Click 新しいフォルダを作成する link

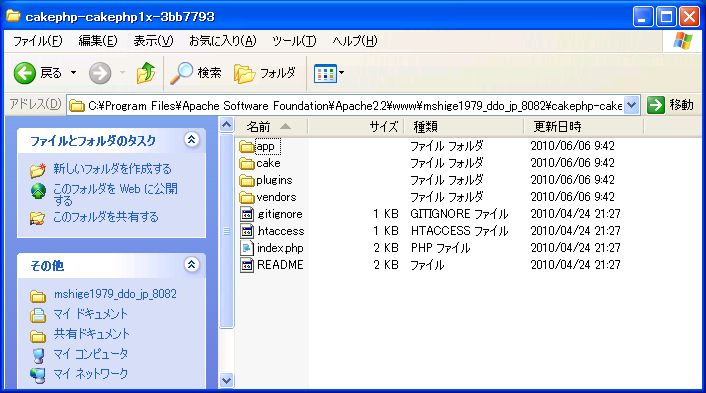113,169
